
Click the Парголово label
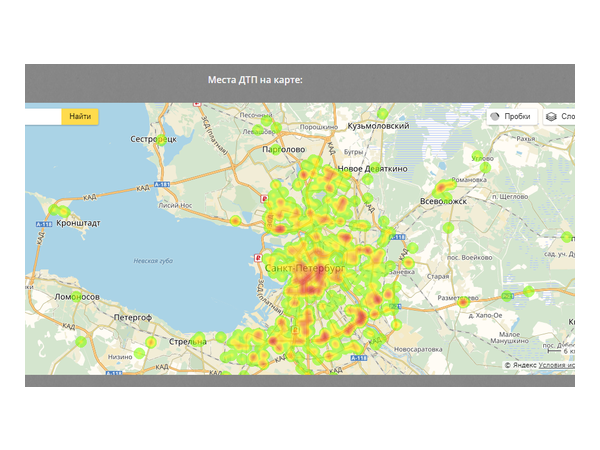(284, 149)
